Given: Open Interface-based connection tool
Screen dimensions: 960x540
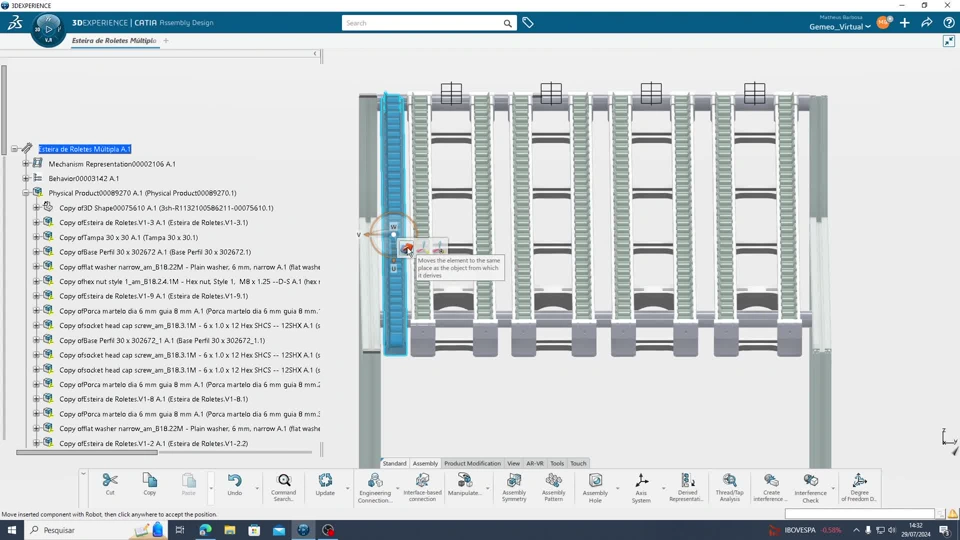Looking at the screenshot, I should [422, 487].
